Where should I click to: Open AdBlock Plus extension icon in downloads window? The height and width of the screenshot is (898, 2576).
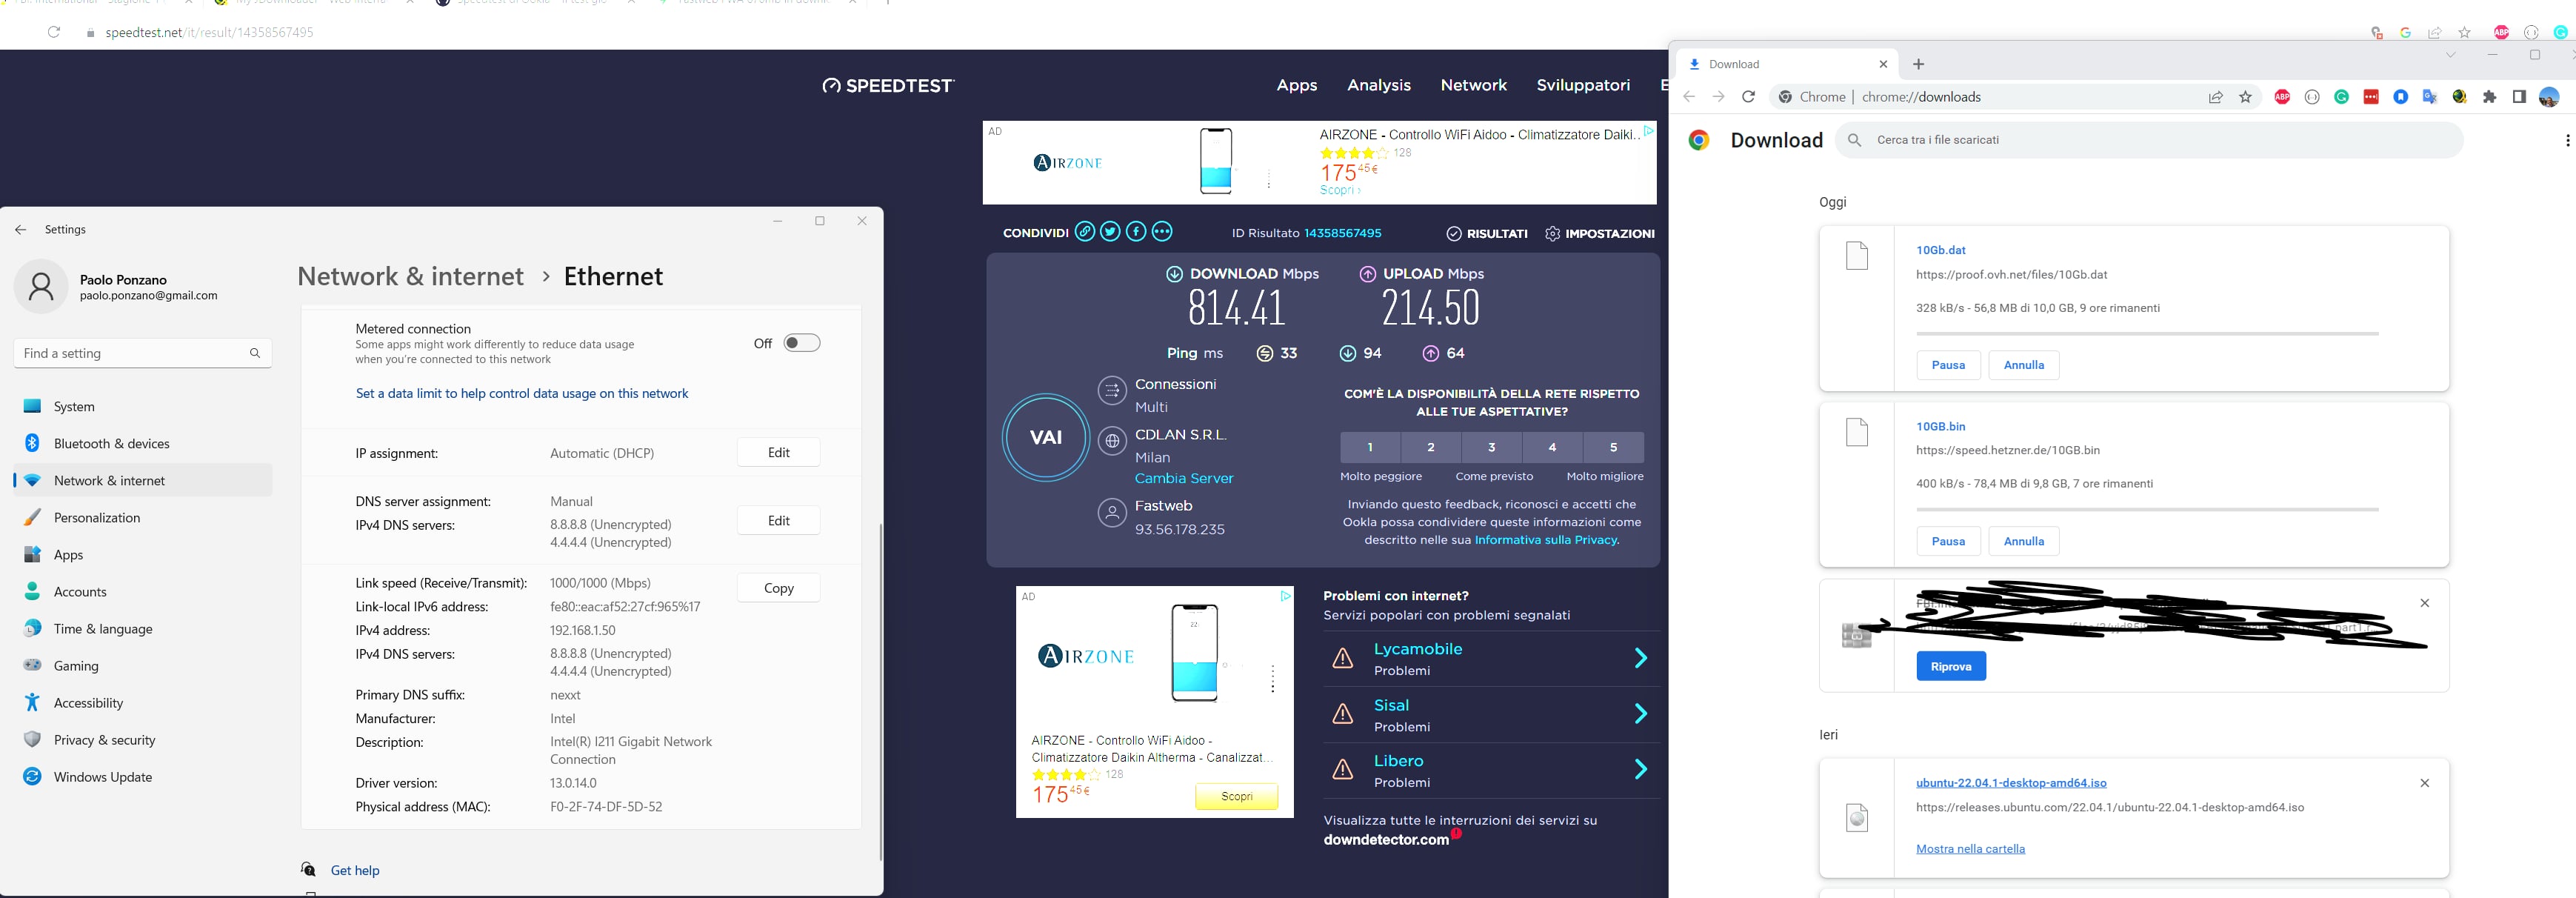tap(2282, 97)
